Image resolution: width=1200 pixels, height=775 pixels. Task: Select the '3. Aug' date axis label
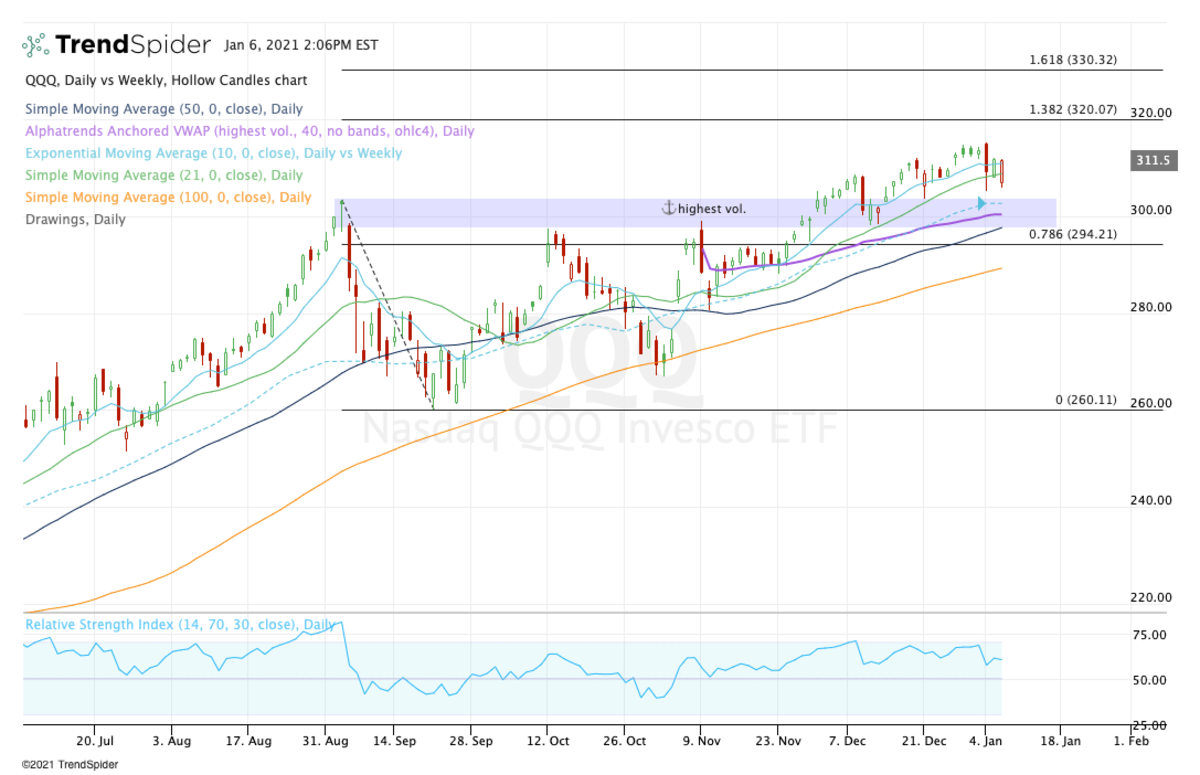(171, 741)
